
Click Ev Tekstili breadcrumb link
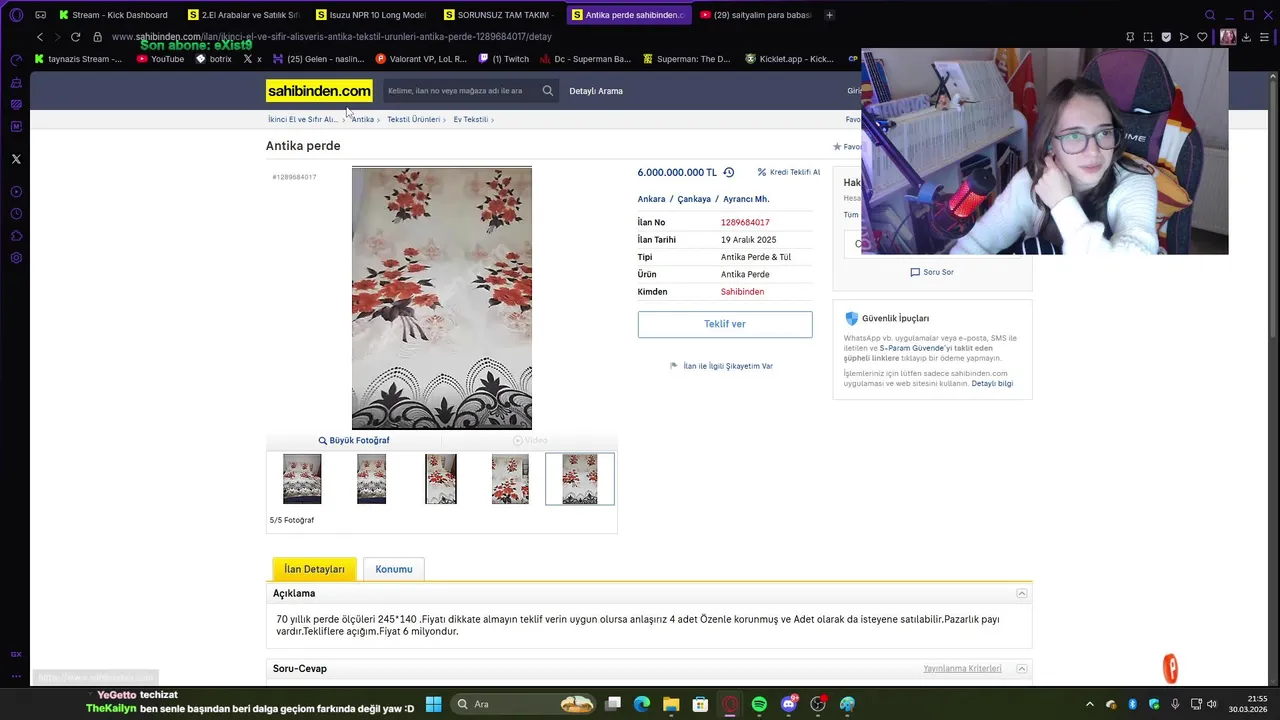(x=470, y=119)
